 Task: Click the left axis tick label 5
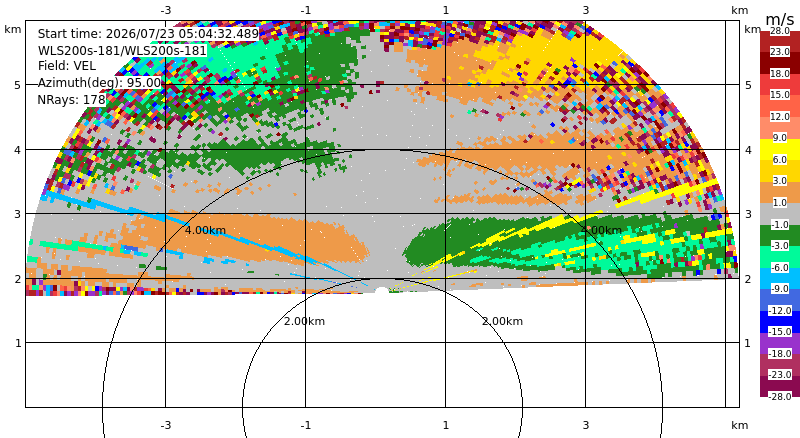(x=18, y=85)
